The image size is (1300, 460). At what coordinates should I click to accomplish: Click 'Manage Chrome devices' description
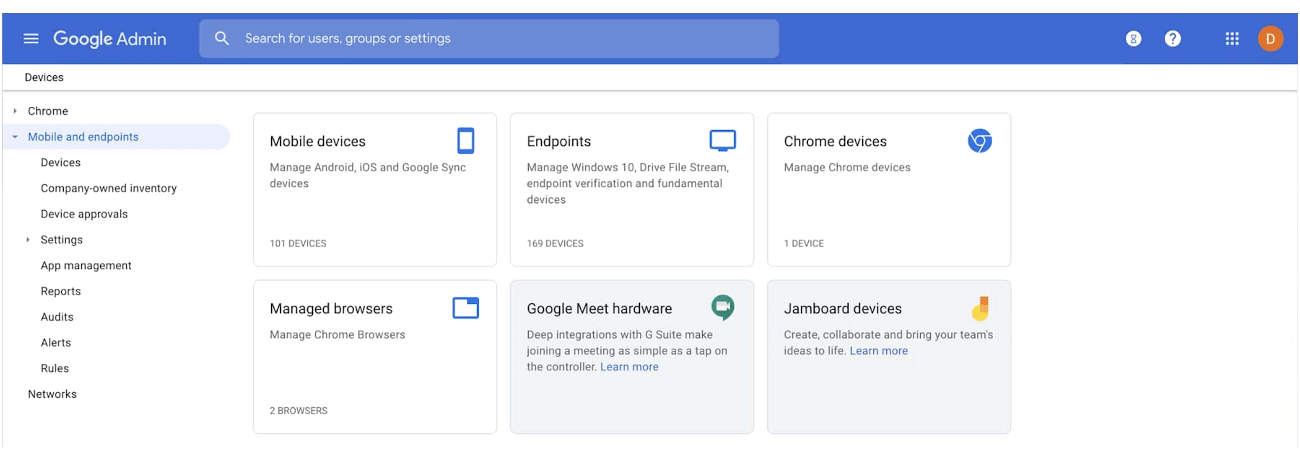click(x=847, y=168)
